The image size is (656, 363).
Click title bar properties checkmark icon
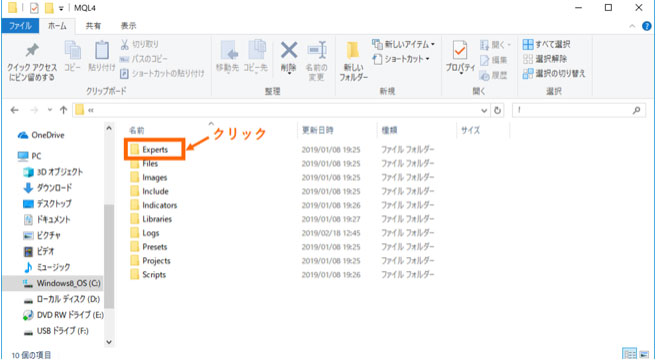click(x=34, y=8)
